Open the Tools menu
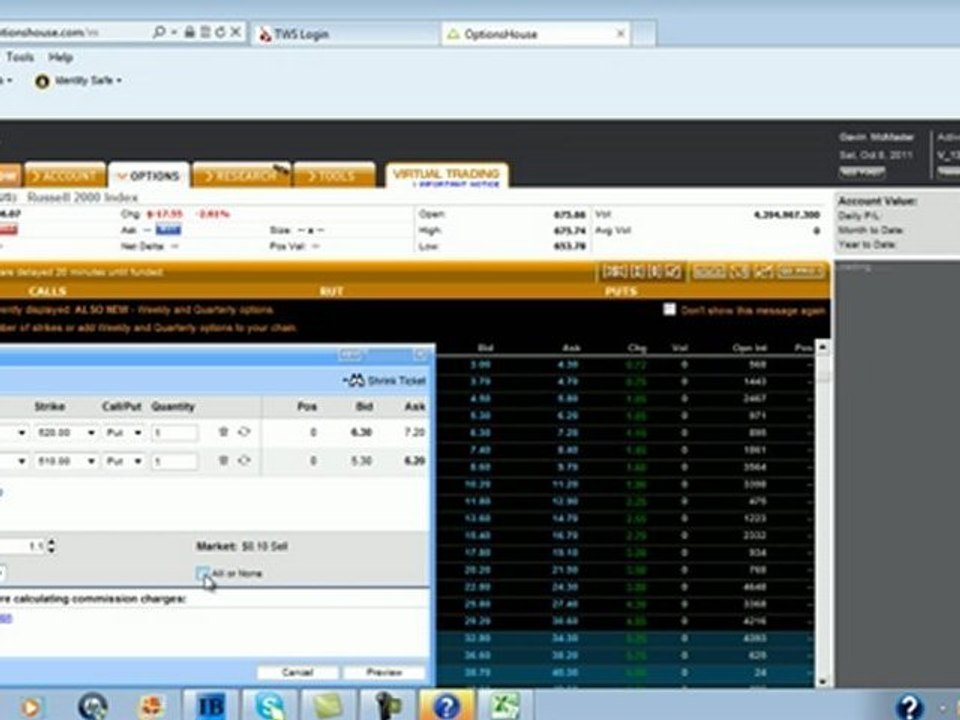Image resolution: width=960 pixels, height=720 pixels. click(x=20, y=57)
